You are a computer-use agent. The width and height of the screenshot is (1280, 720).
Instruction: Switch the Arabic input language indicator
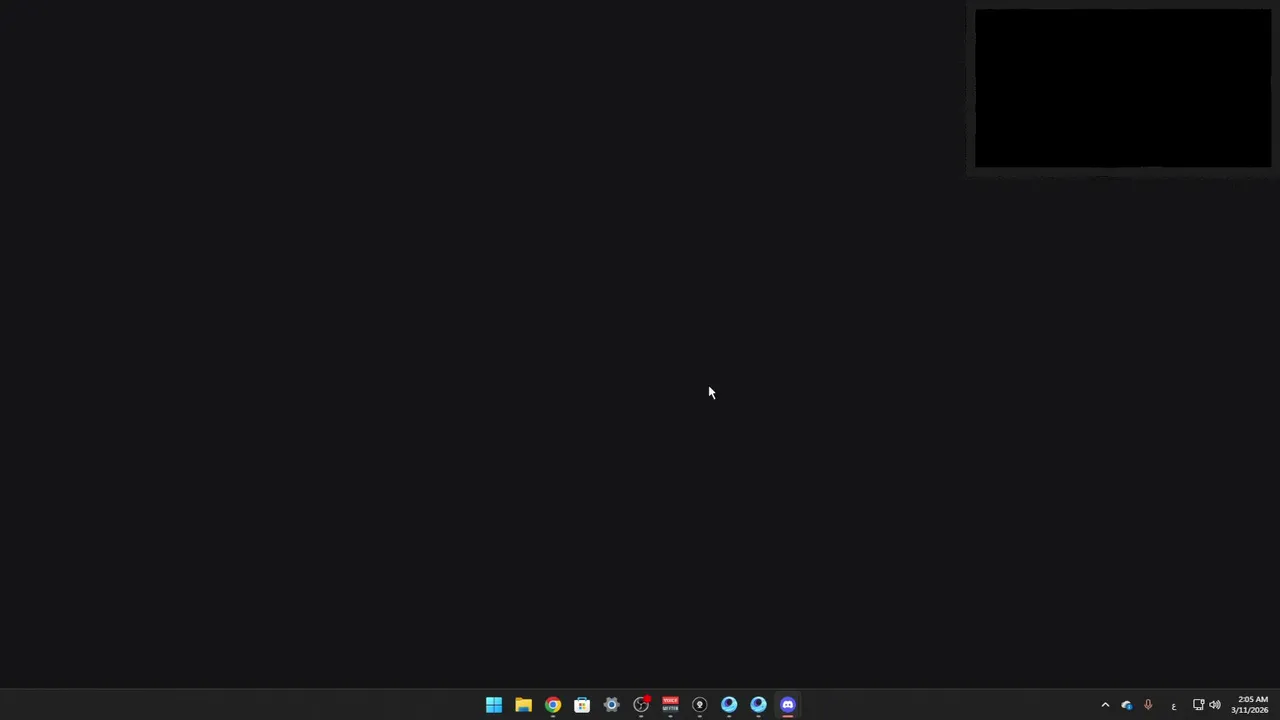(x=1173, y=706)
